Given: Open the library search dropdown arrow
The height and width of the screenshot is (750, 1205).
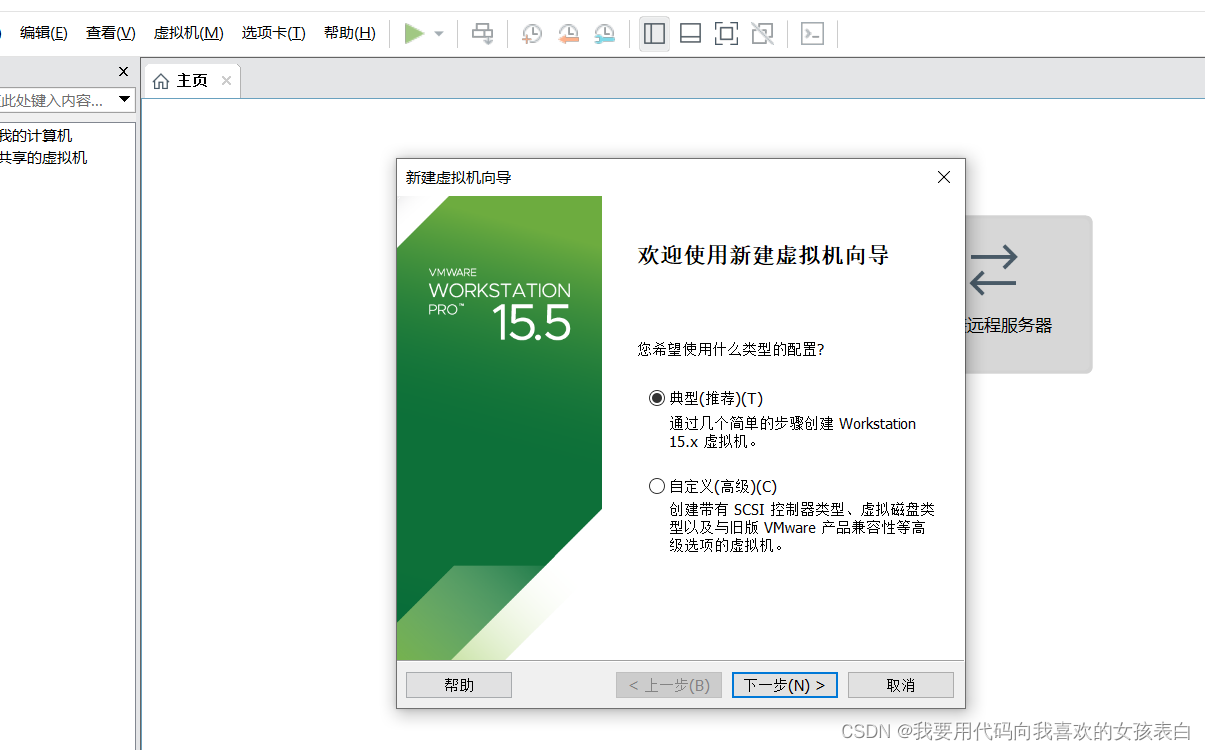Looking at the screenshot, I should (x=124, y=100).
